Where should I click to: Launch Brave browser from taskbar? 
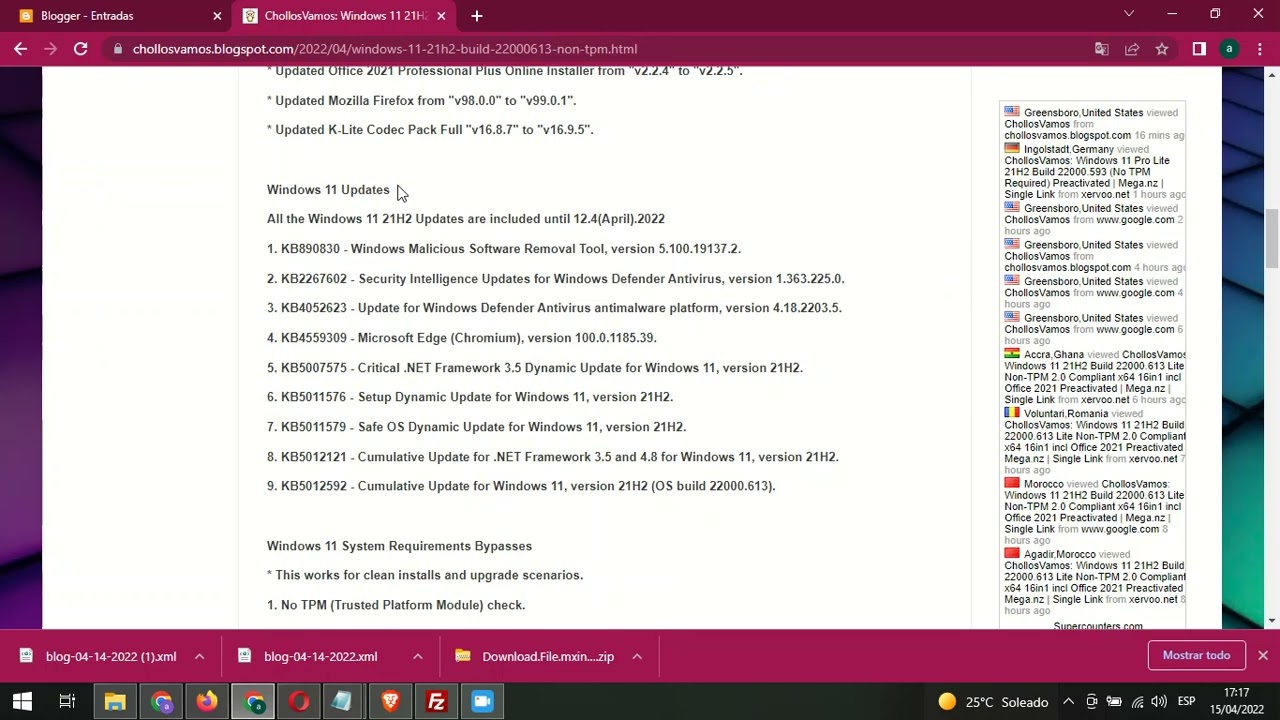[390, 702]
